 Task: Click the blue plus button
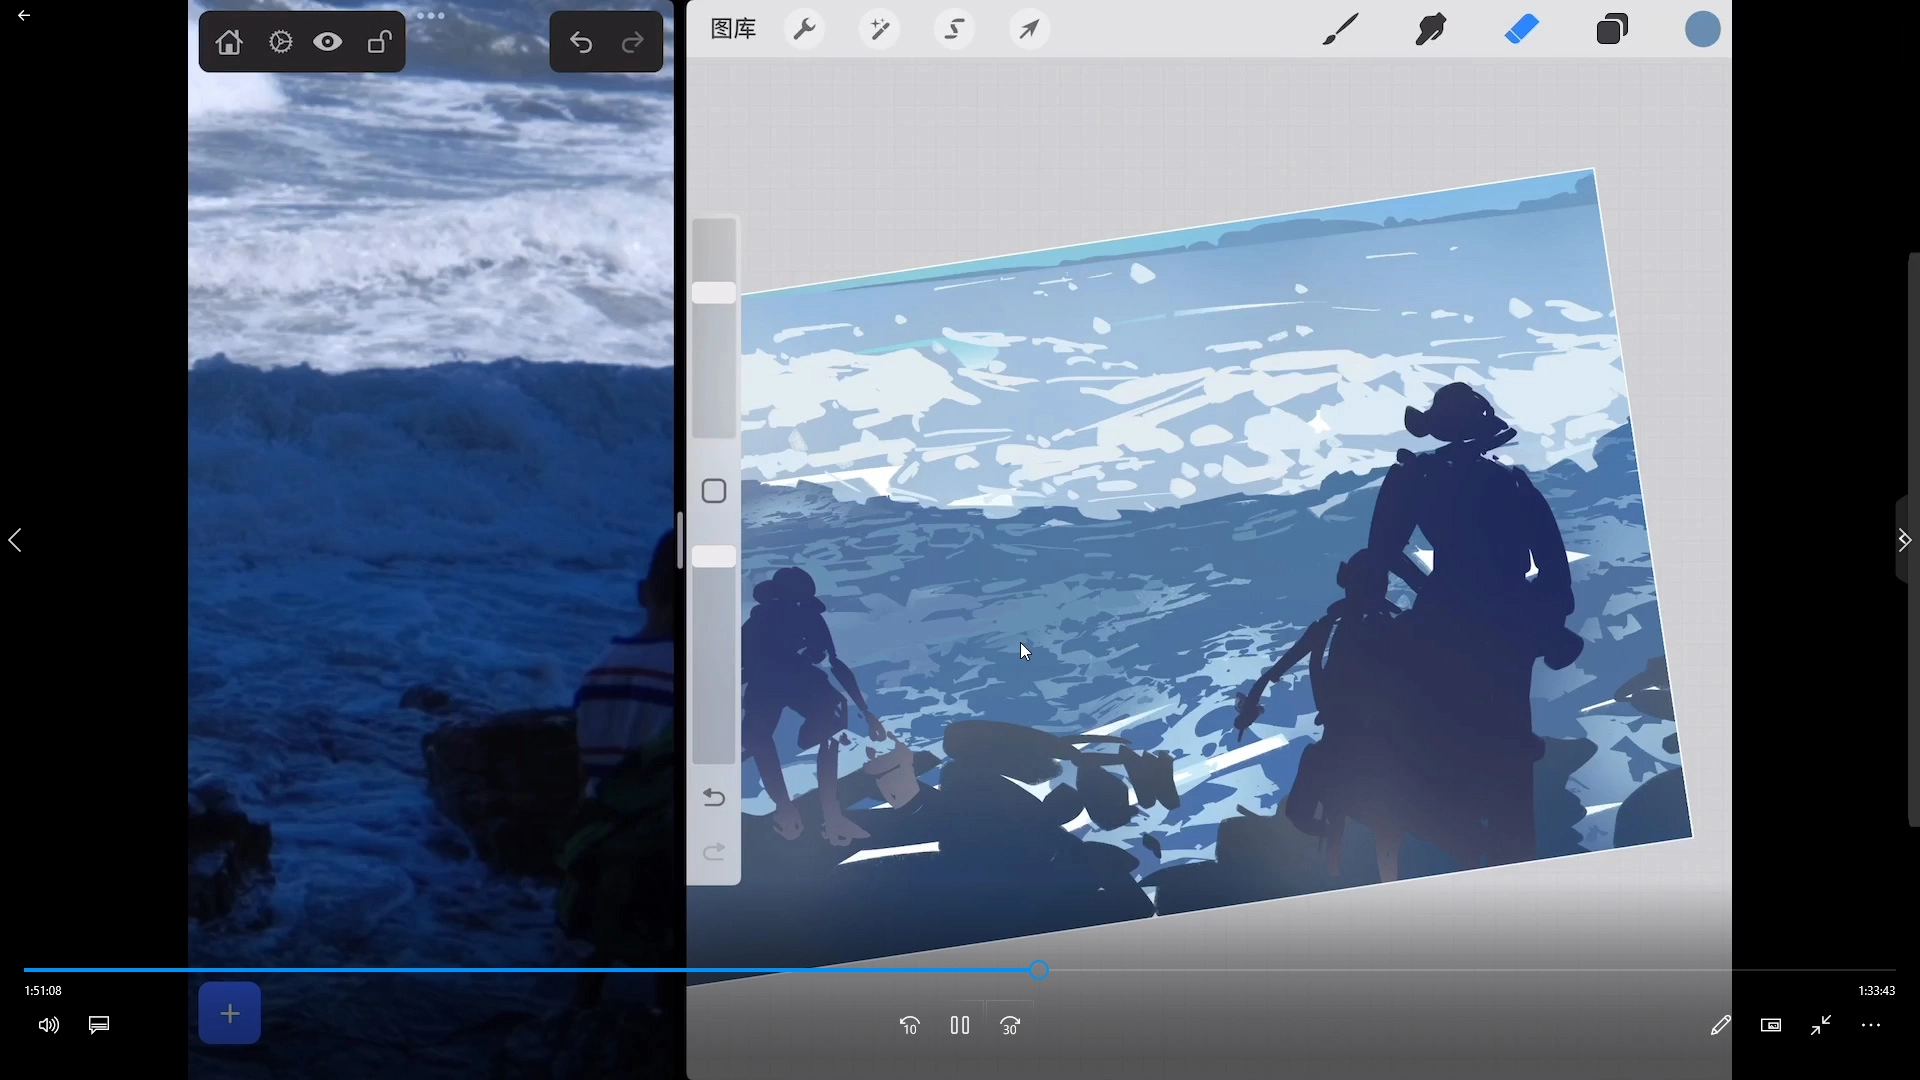pos(230,1014)
